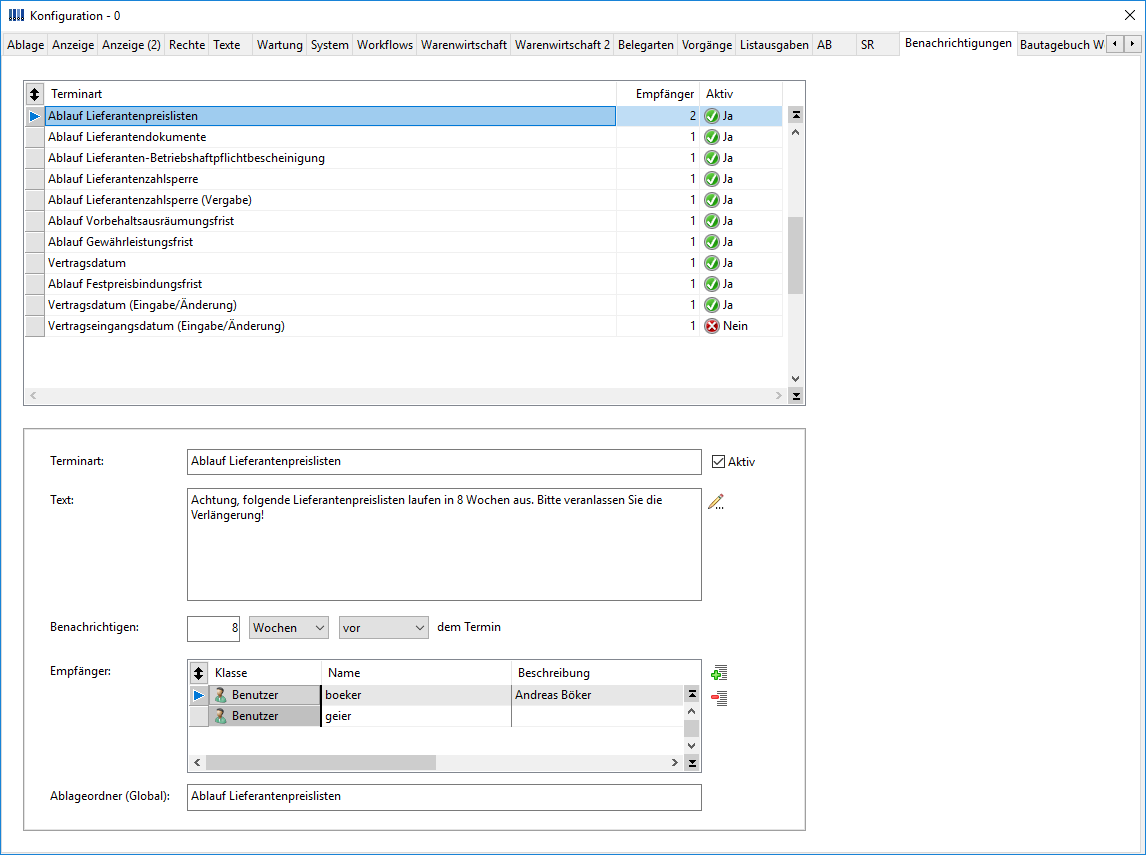This screenshot has height=855, width=1146.
Task: Sort by the Empfänger column header
Action: [x=659, y=94]
